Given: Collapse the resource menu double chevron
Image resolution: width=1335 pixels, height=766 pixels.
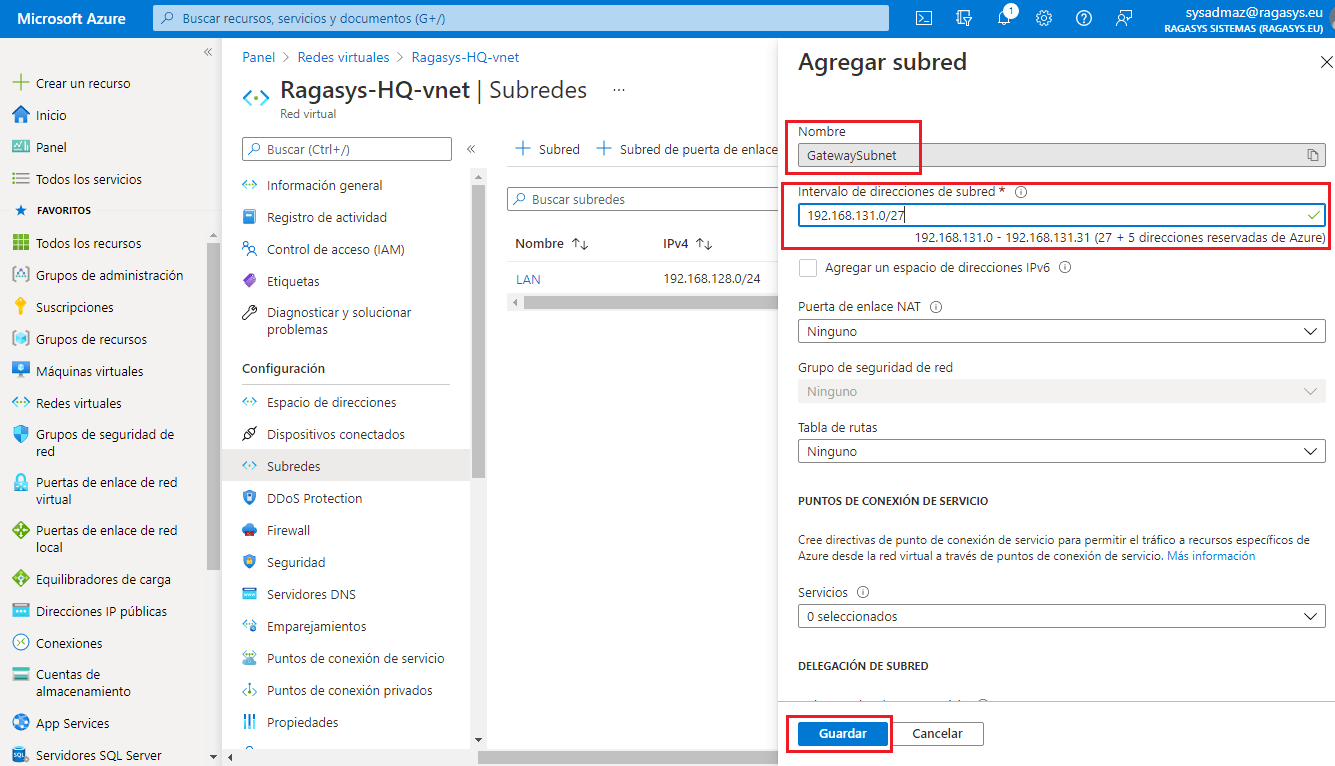Looking at the screenshot, I should tap(471, 149).
